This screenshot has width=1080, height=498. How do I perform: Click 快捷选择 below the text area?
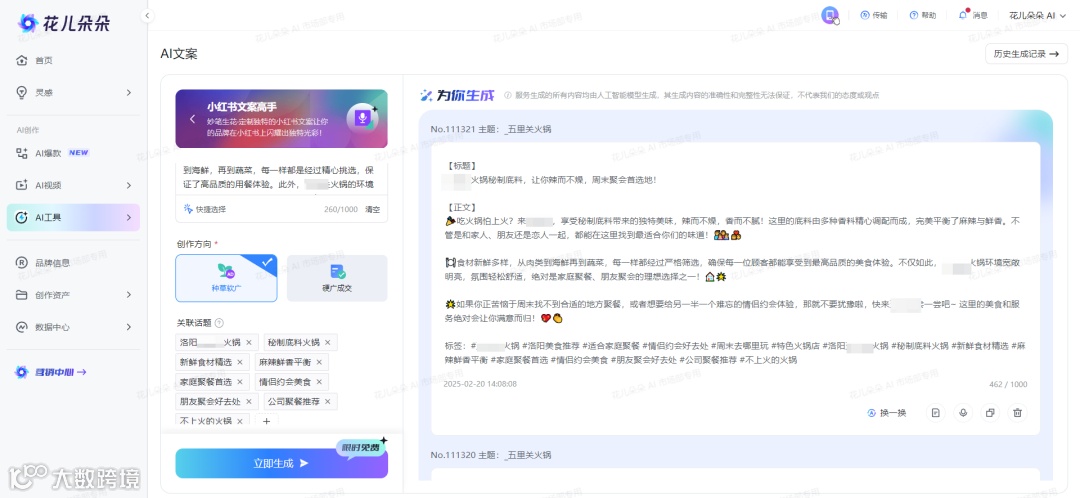point(205,209)
